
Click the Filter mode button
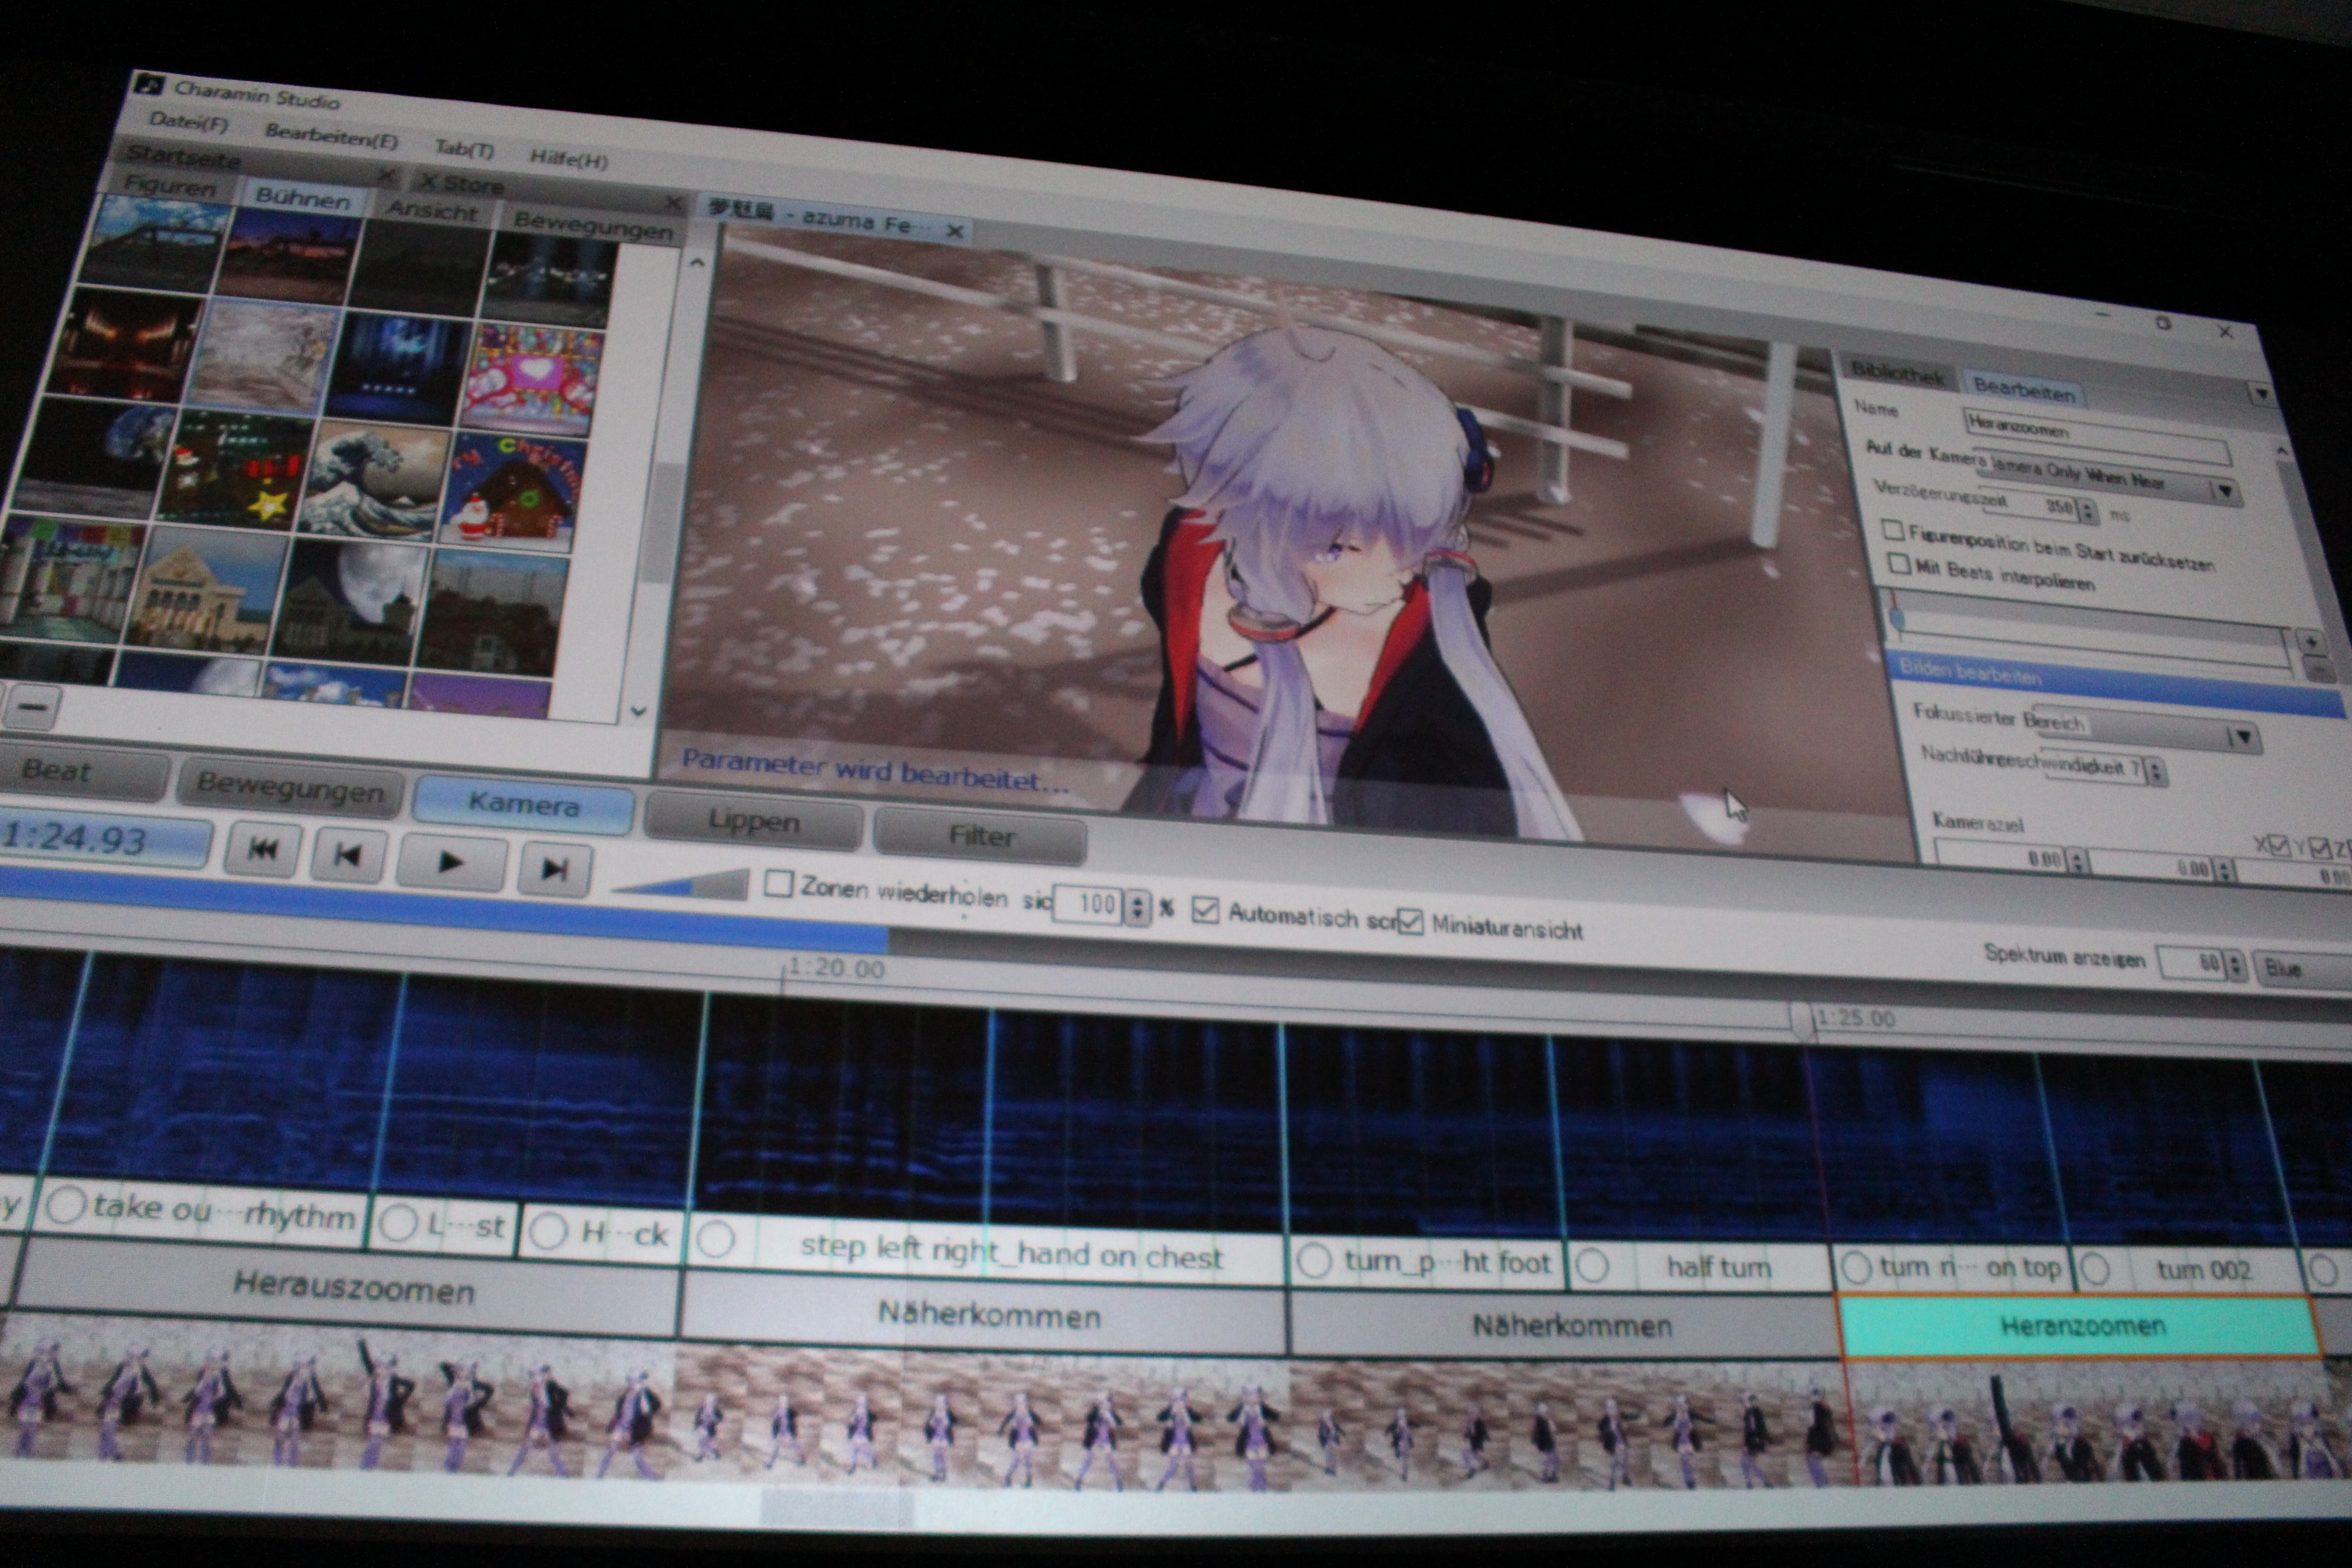tap(981, 836)
